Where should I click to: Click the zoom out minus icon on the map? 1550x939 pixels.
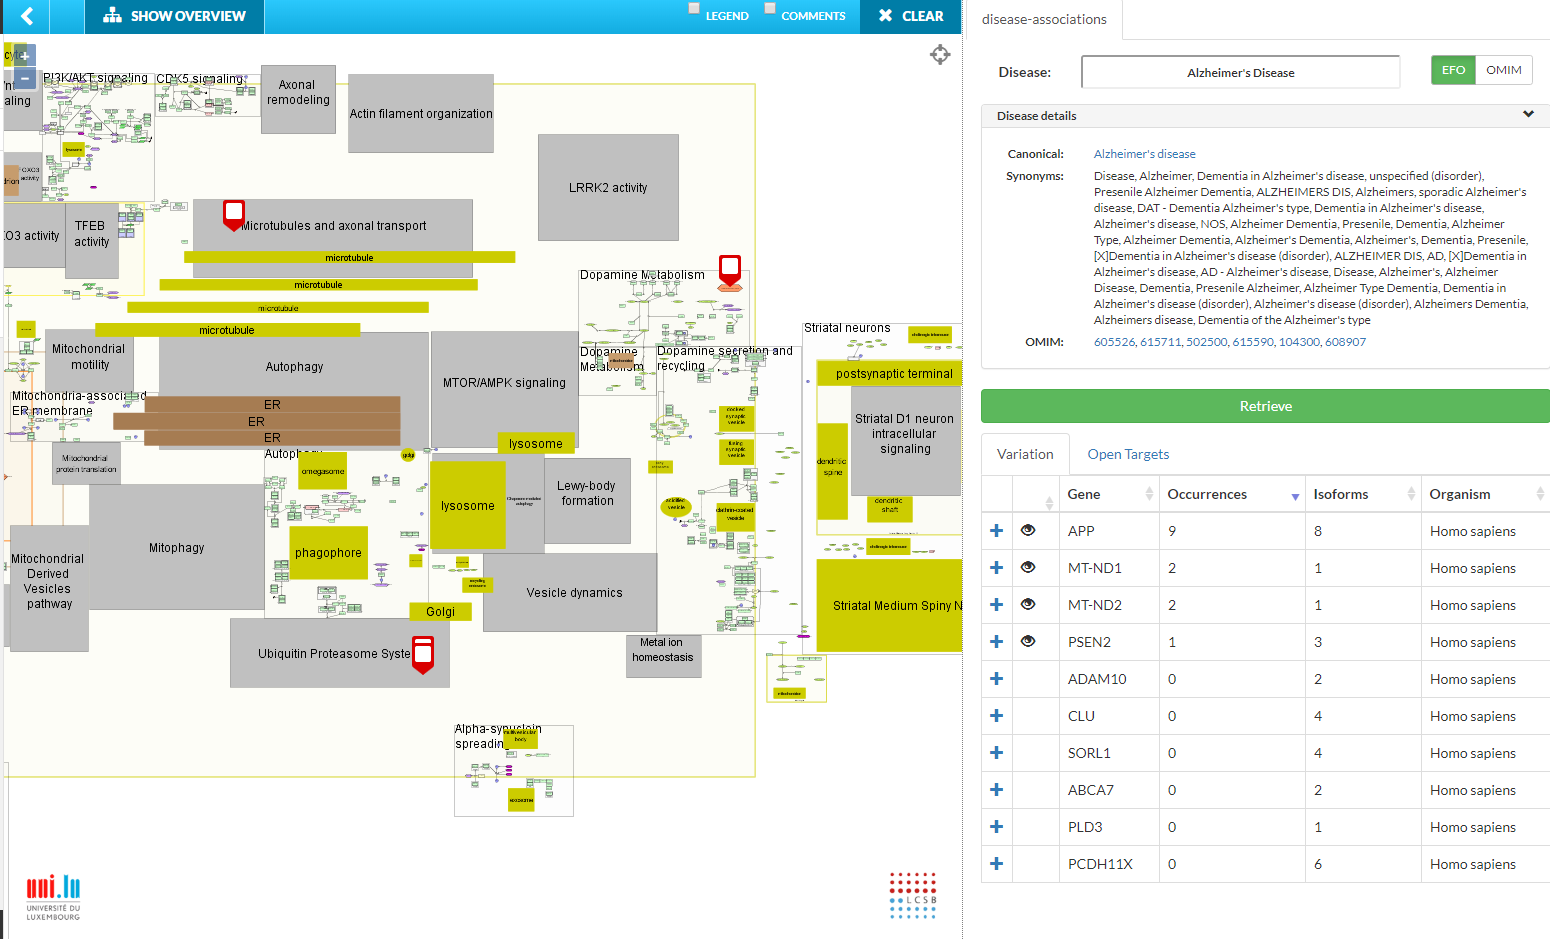[23, 78]
